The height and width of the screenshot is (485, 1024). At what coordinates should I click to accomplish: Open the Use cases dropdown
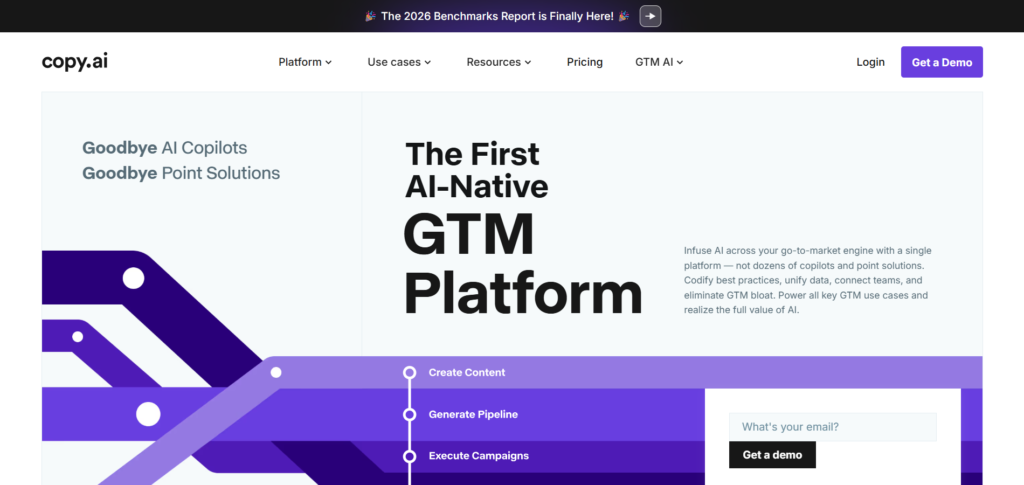coord(399,62)
